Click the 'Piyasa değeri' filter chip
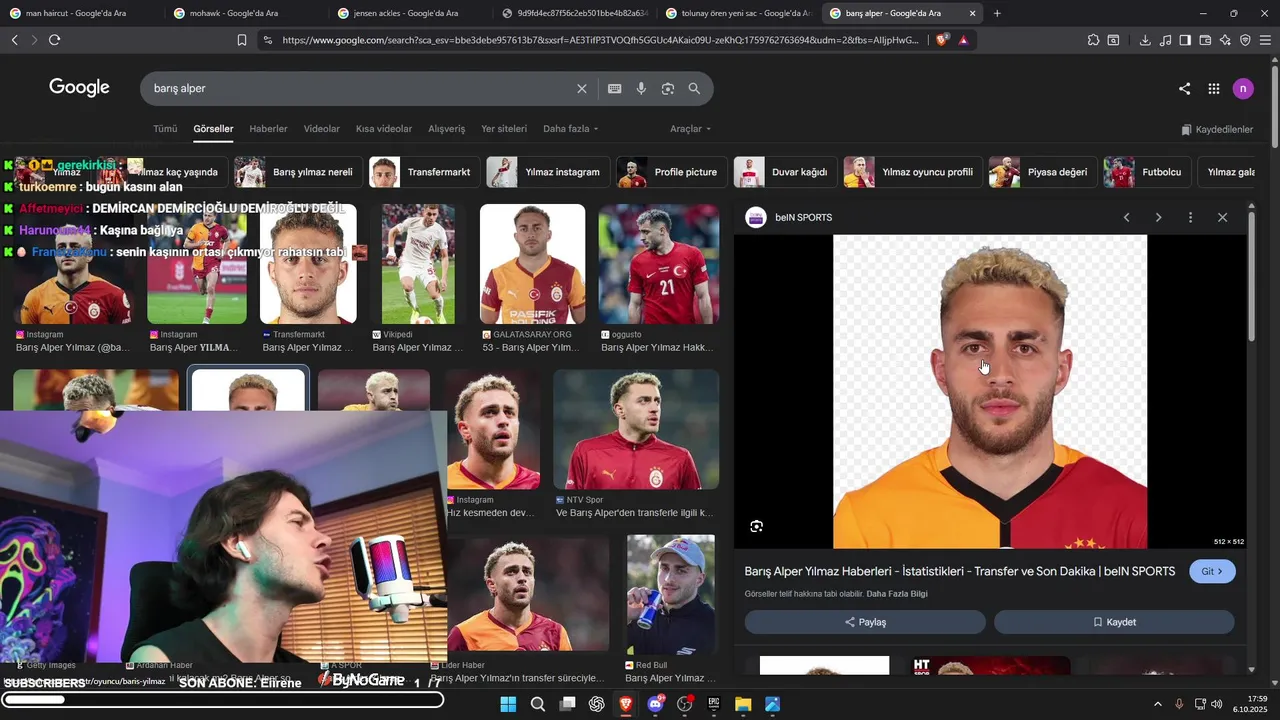 [x=1043, y=172]
